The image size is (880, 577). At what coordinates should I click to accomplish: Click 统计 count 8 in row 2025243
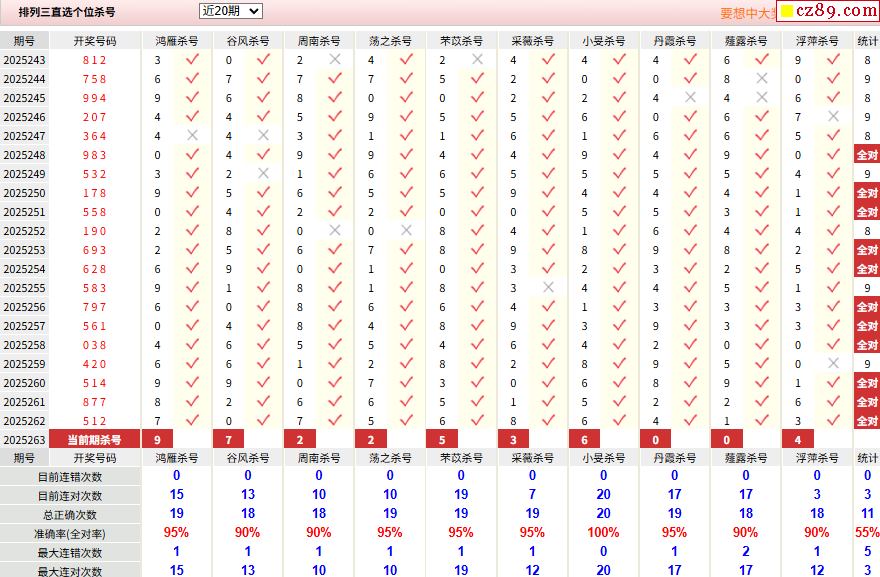(x=867, y=60)
